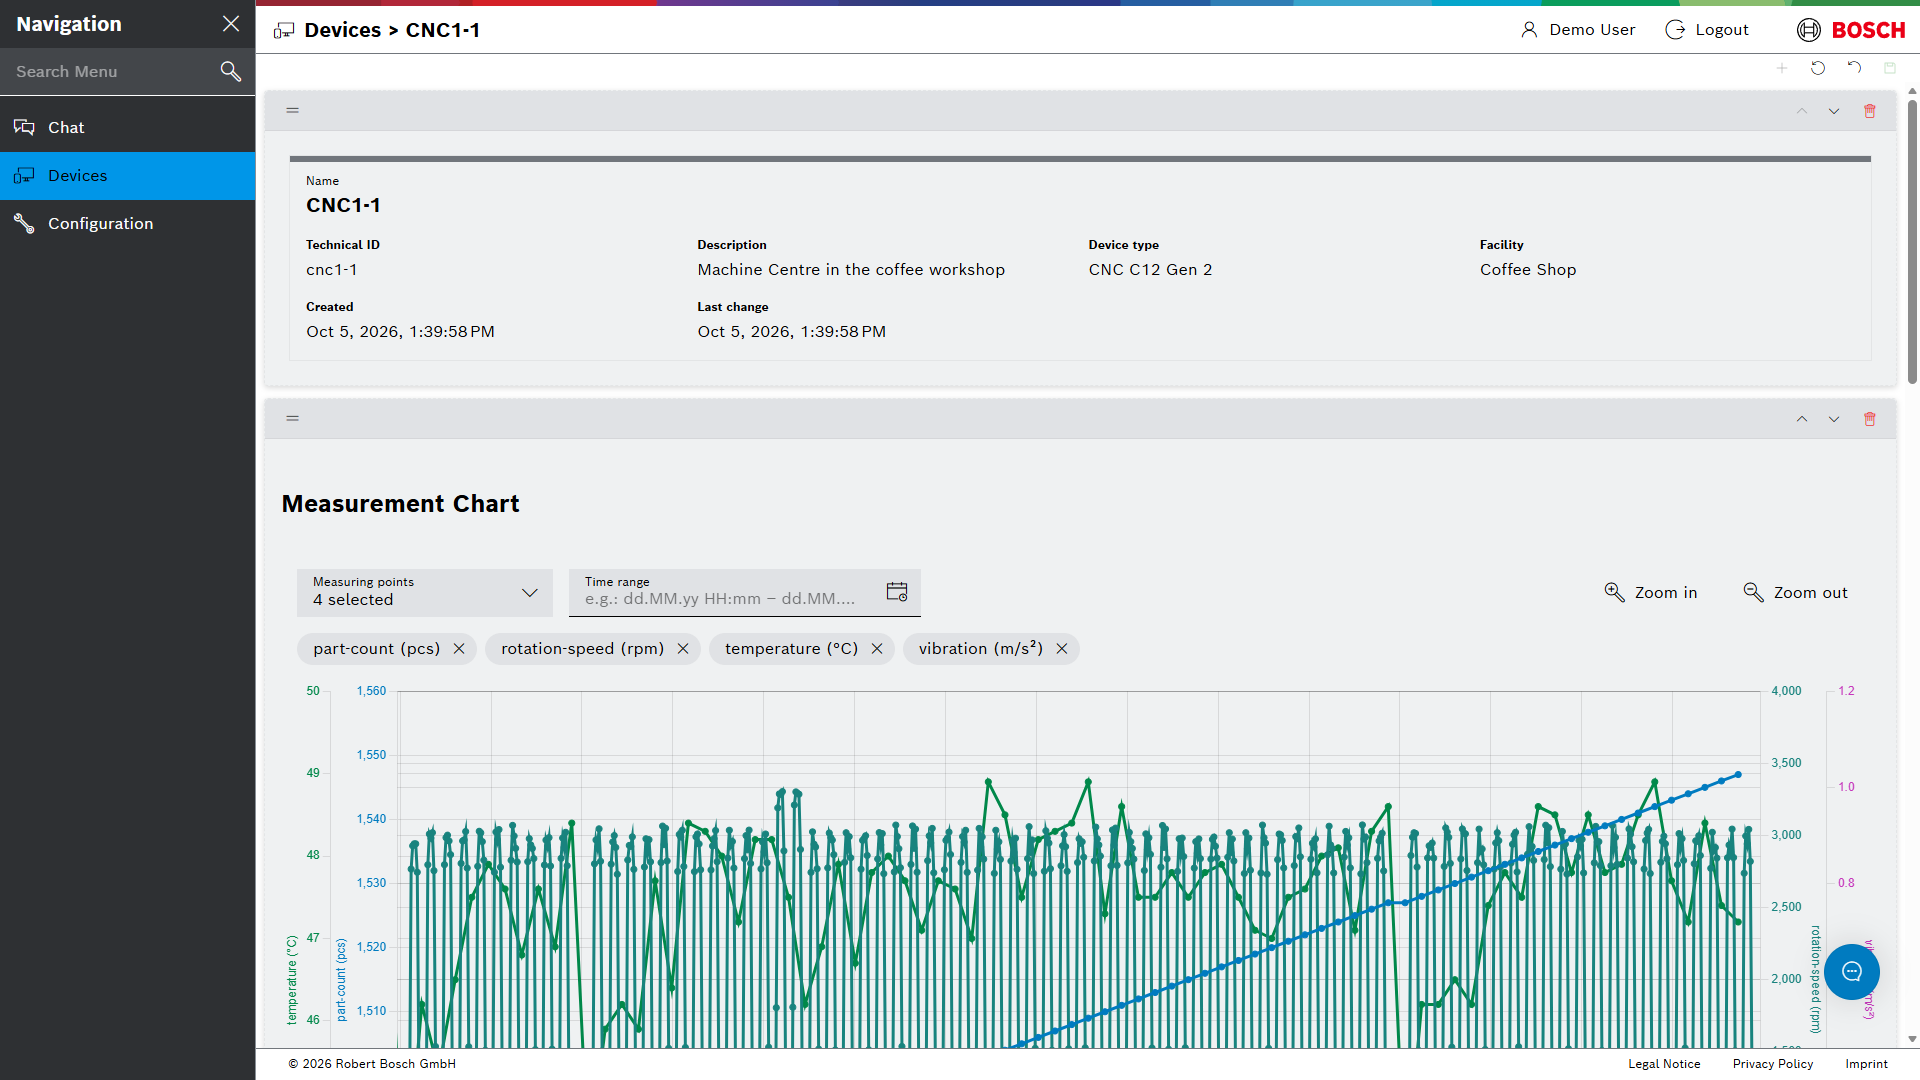The height and width of the screenshot is (1080, 1920).
Task: Delete the Measurement Chart widget
Action: click(1870, 419)
